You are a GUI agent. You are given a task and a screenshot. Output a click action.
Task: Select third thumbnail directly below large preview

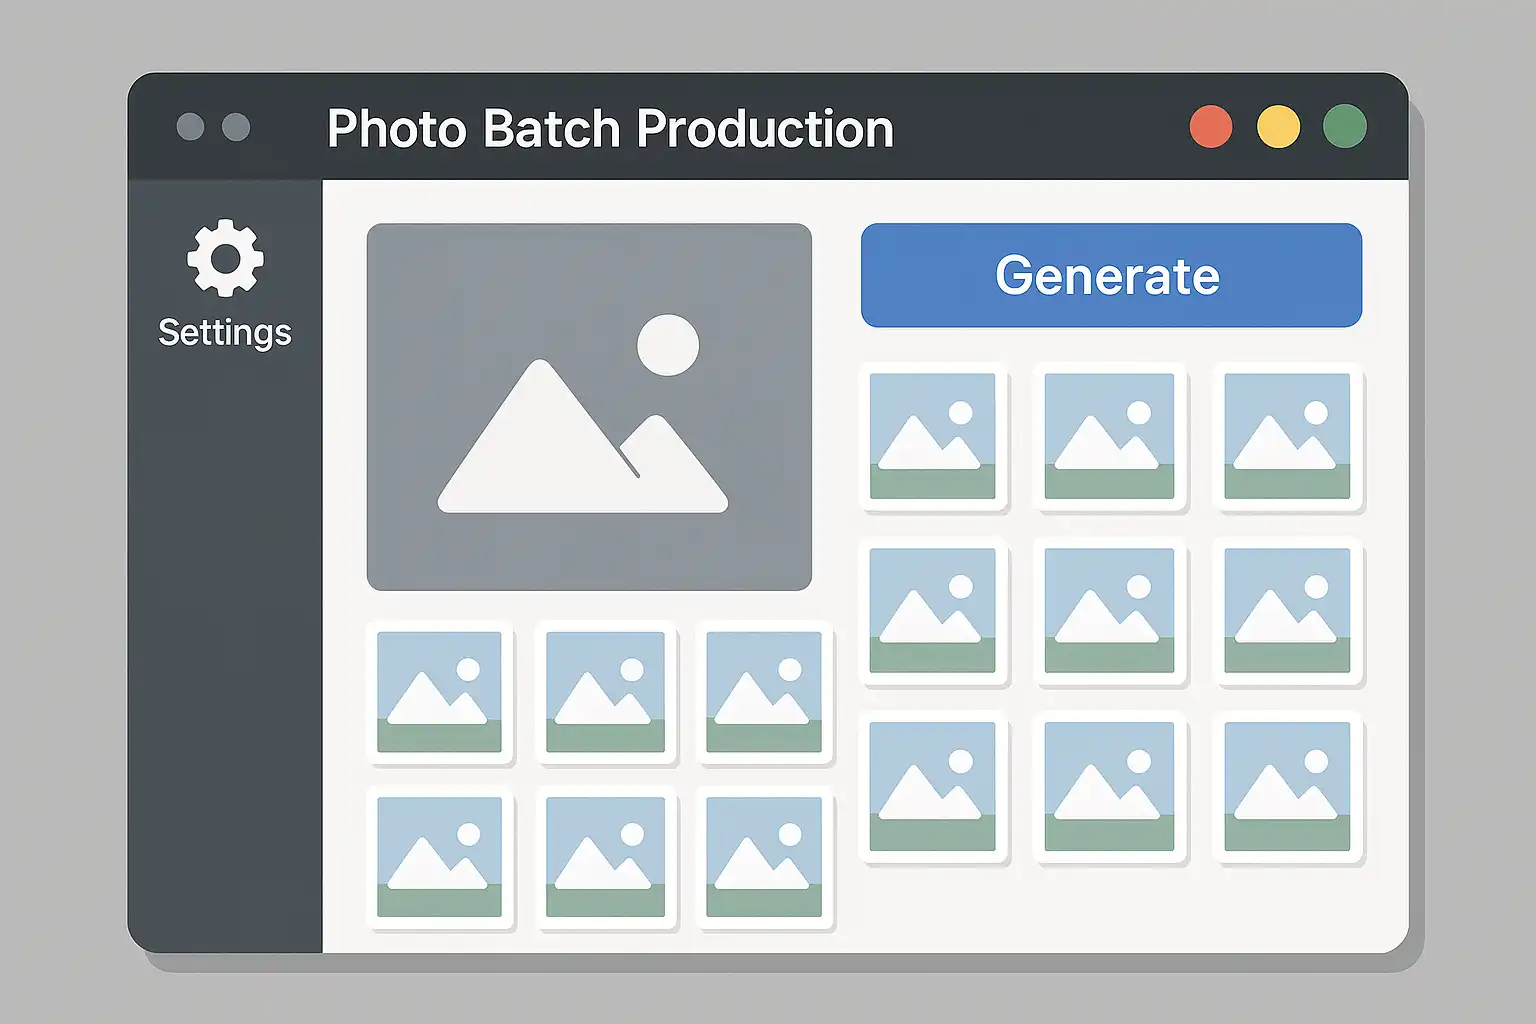click(764, 692)
